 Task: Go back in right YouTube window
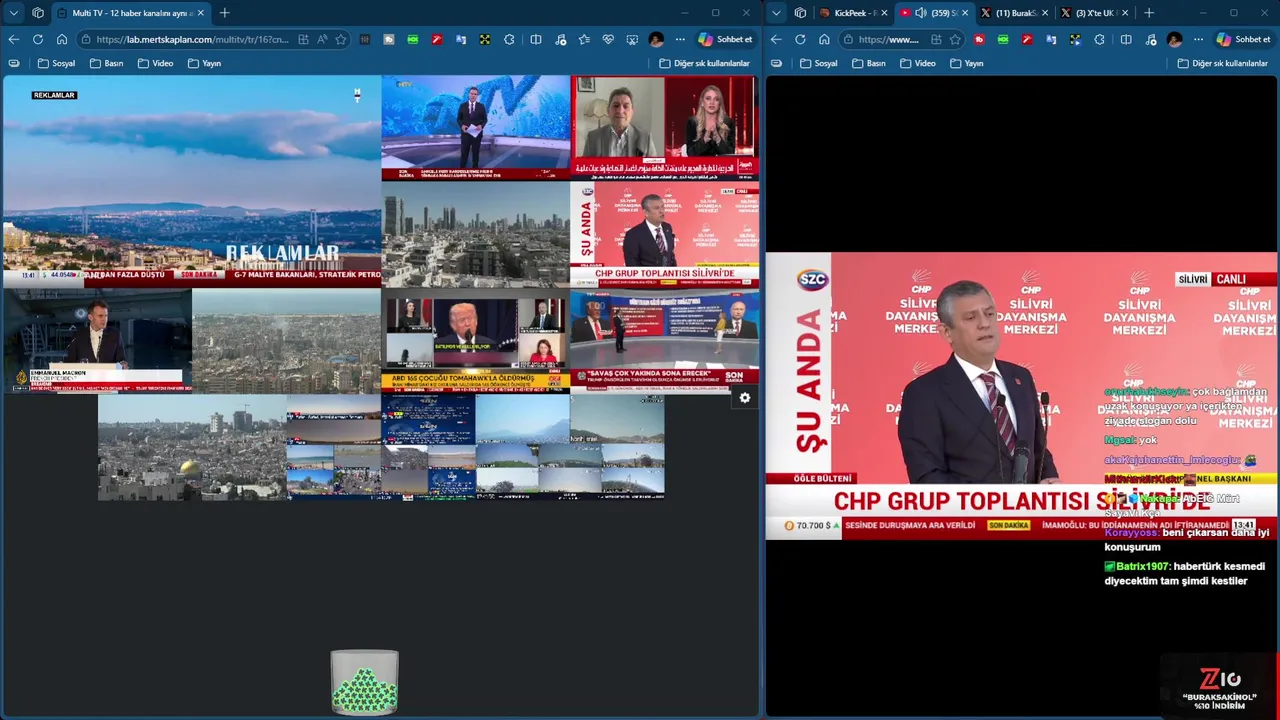pos(775,39)
